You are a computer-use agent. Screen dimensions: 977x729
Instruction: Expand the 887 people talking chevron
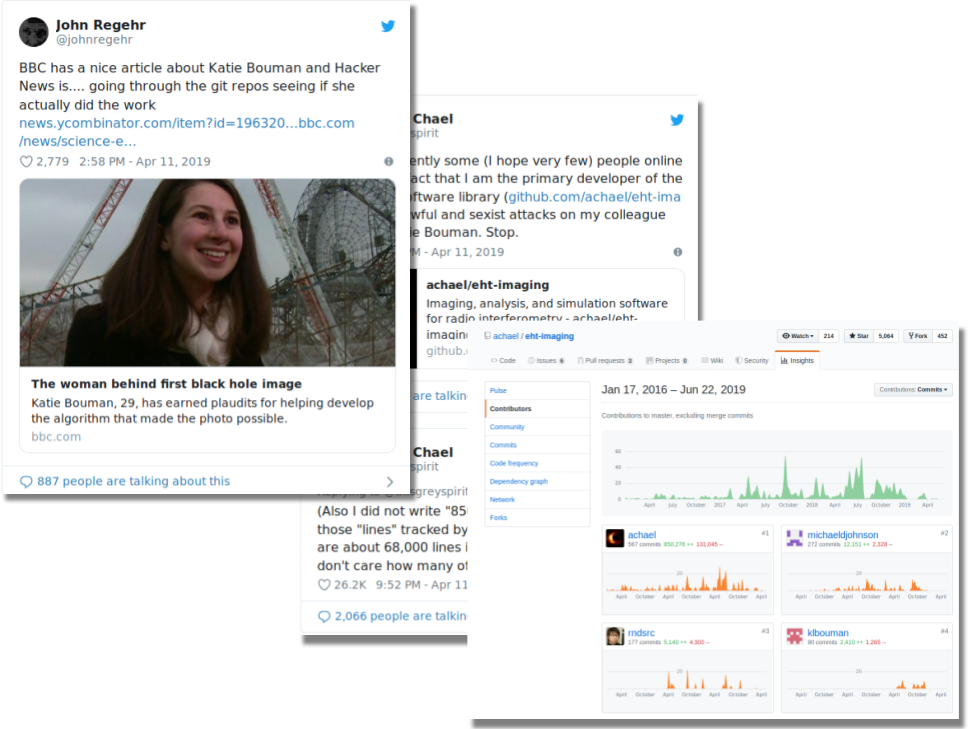pyautogui.click(x=390, y=481)
